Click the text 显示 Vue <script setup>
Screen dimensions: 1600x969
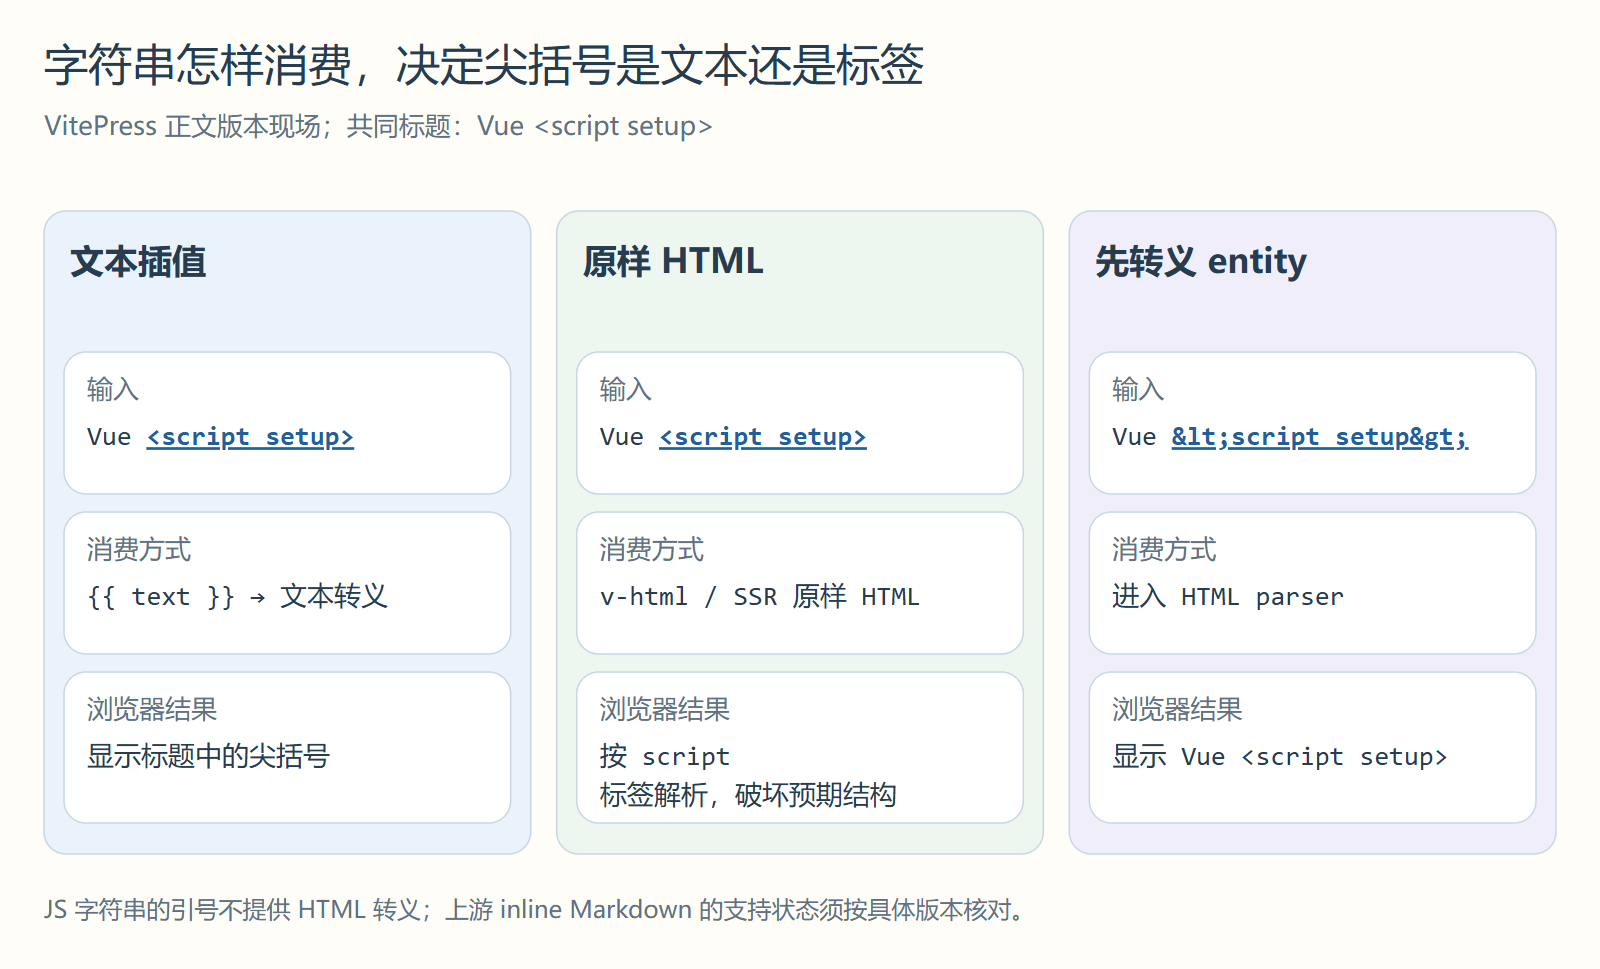[1280, 757]
